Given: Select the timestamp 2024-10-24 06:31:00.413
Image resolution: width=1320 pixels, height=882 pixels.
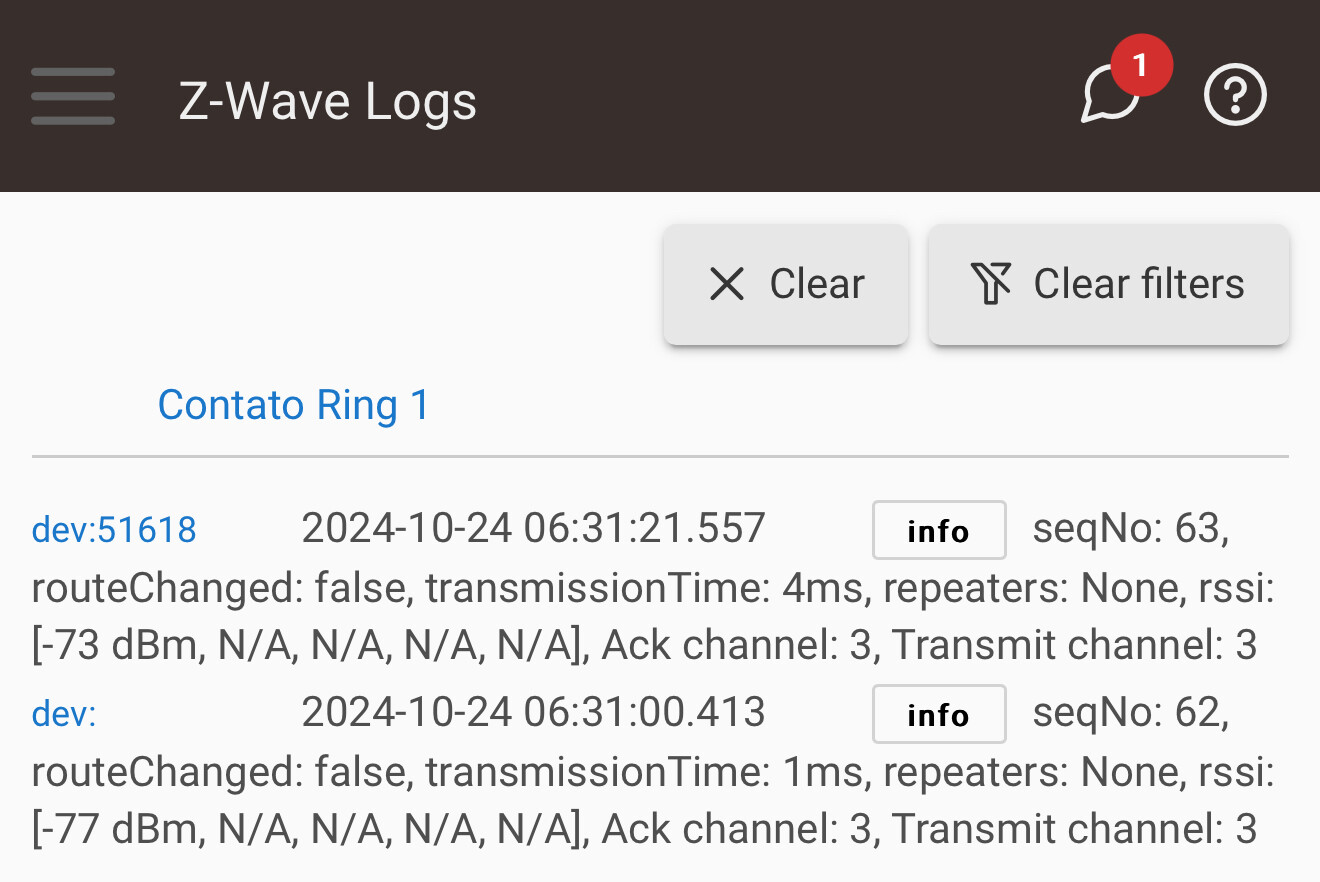Looking at the screenshot, I should click(x=534, y=712).
